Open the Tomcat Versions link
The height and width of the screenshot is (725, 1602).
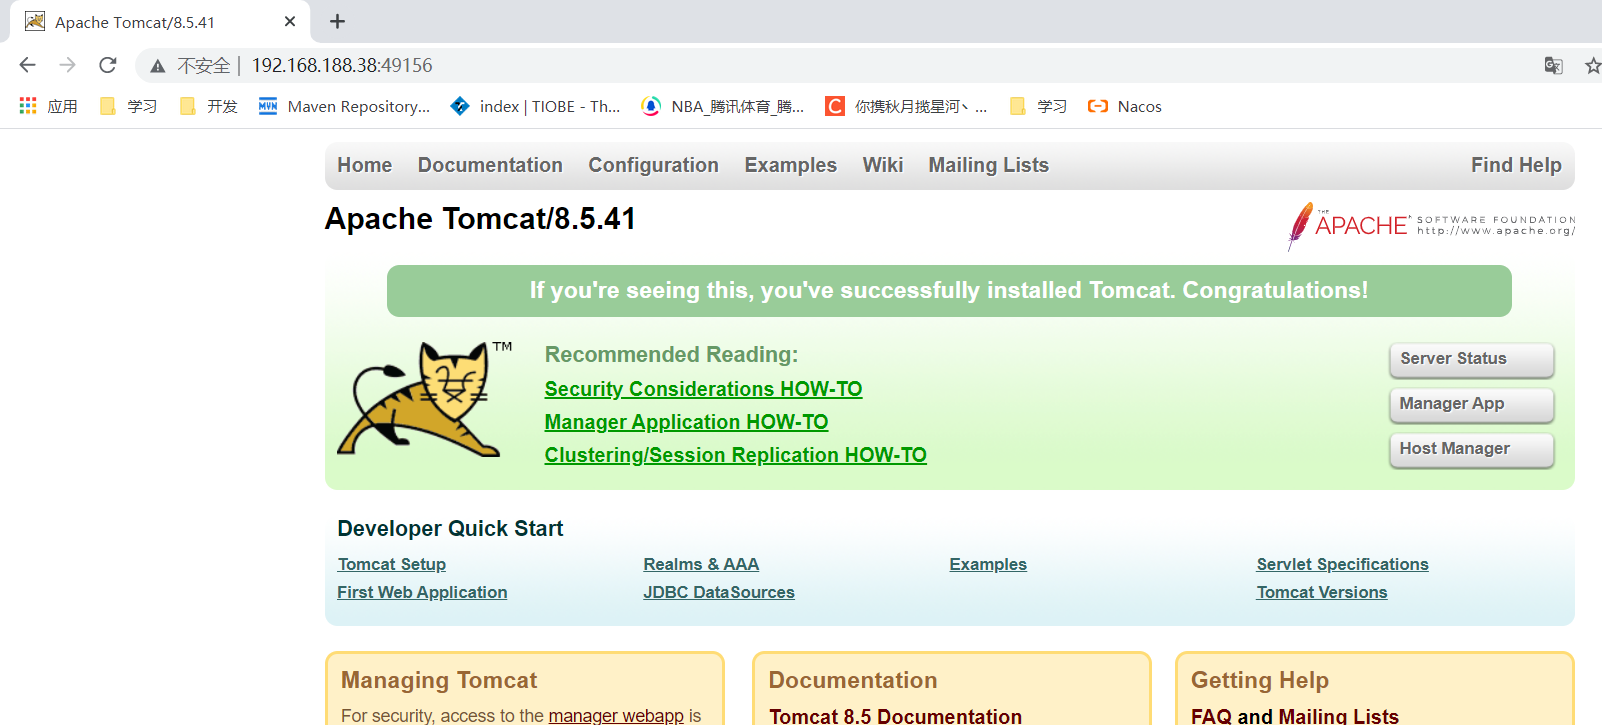[x=1322, y=592]
